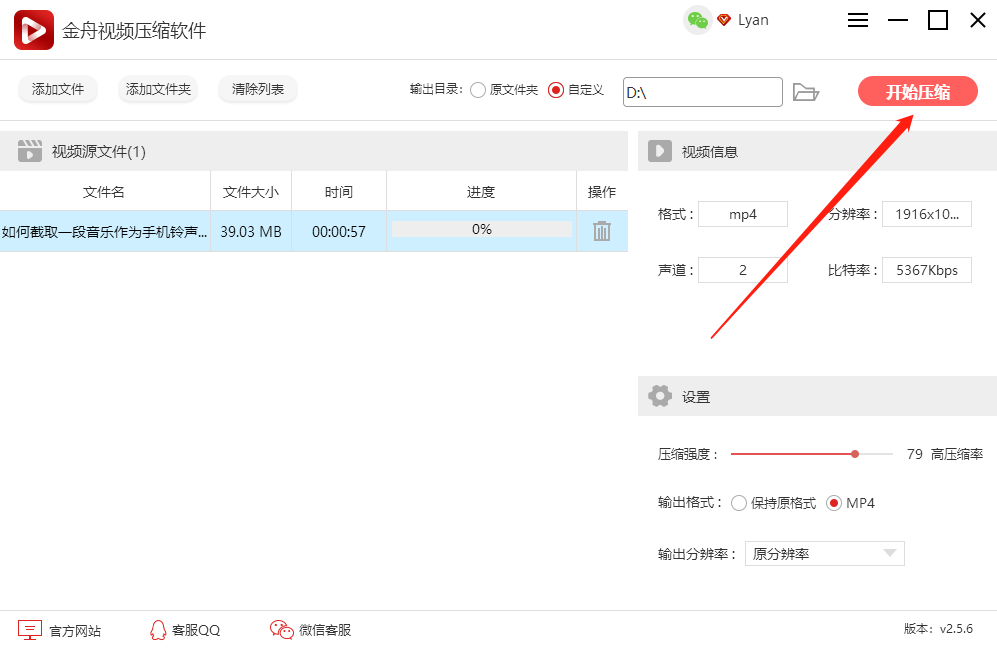Click the VIP diamond badge icon

(724, 20)
